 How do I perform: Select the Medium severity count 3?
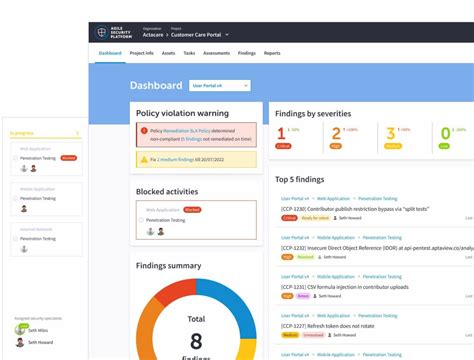391,134
